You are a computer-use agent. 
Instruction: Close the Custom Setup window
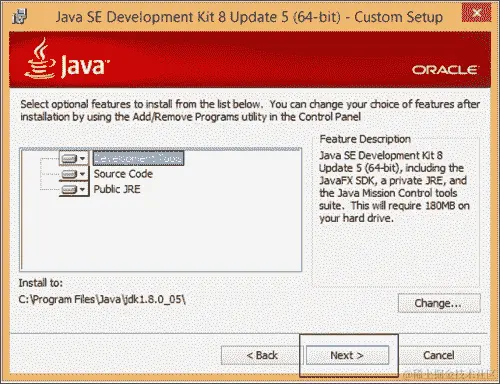(476, 13)
